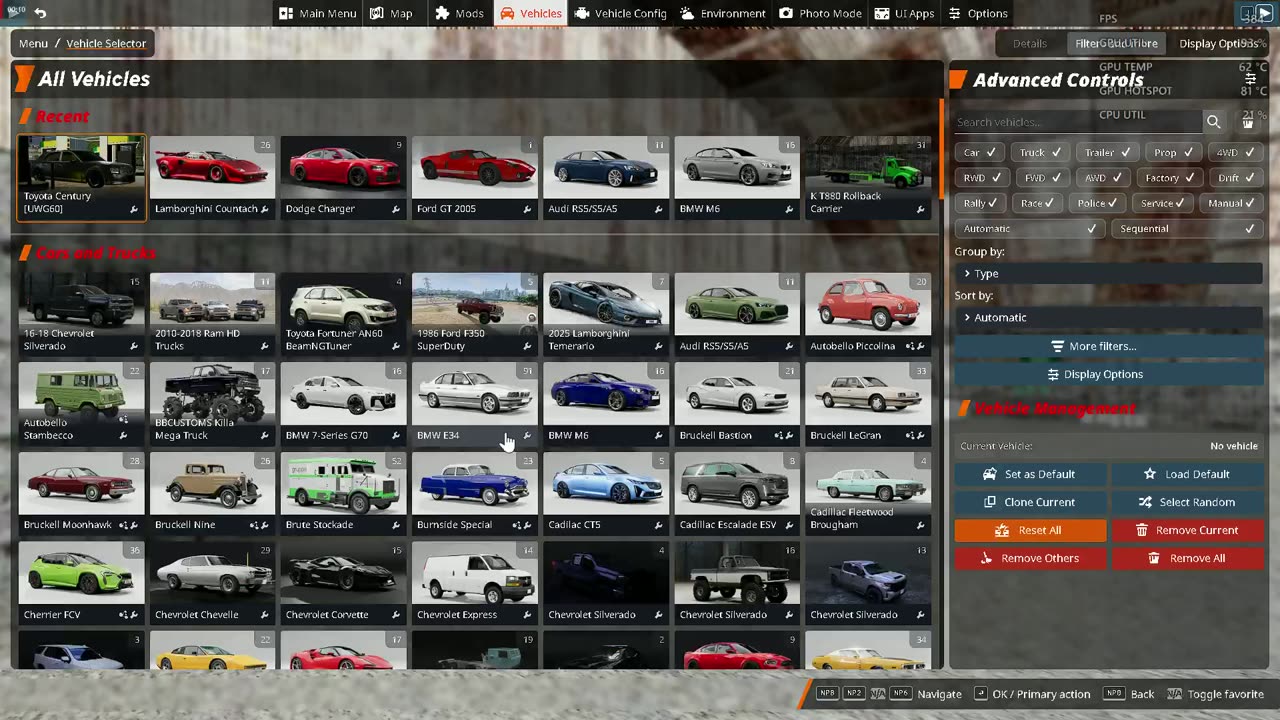This screenshot has width=1280, height=720.
Task: Expand Display Options section in Advanced Controls
Action: 1108,374
